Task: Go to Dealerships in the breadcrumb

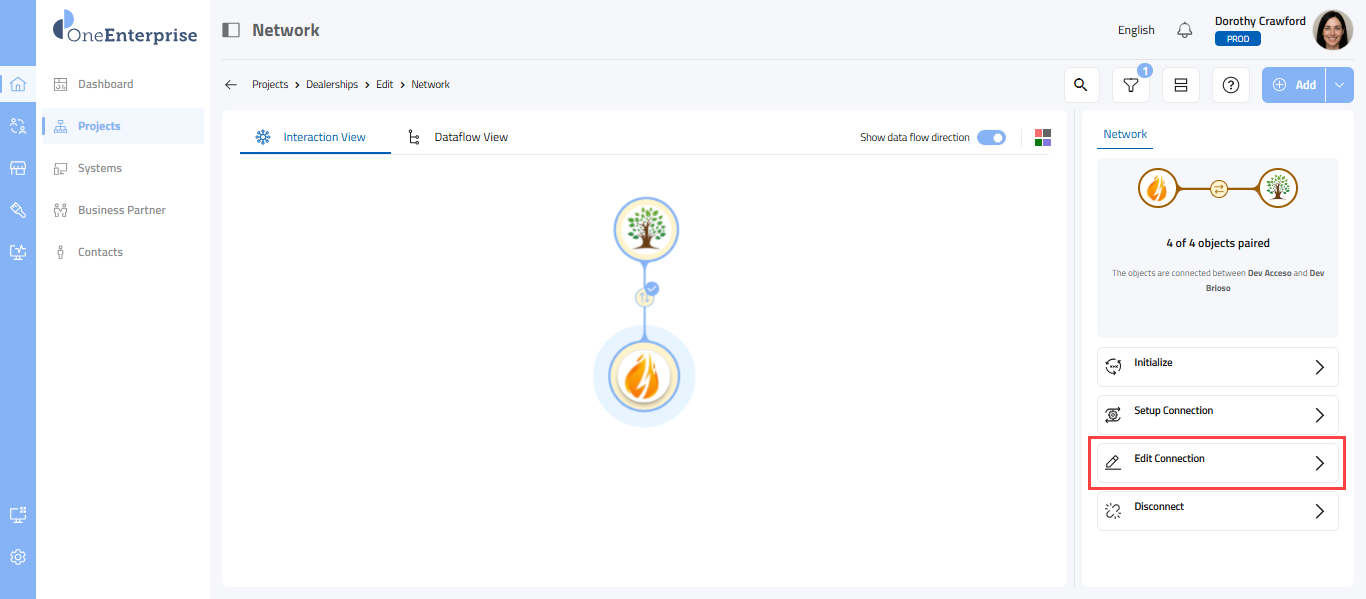Action: 332,85
